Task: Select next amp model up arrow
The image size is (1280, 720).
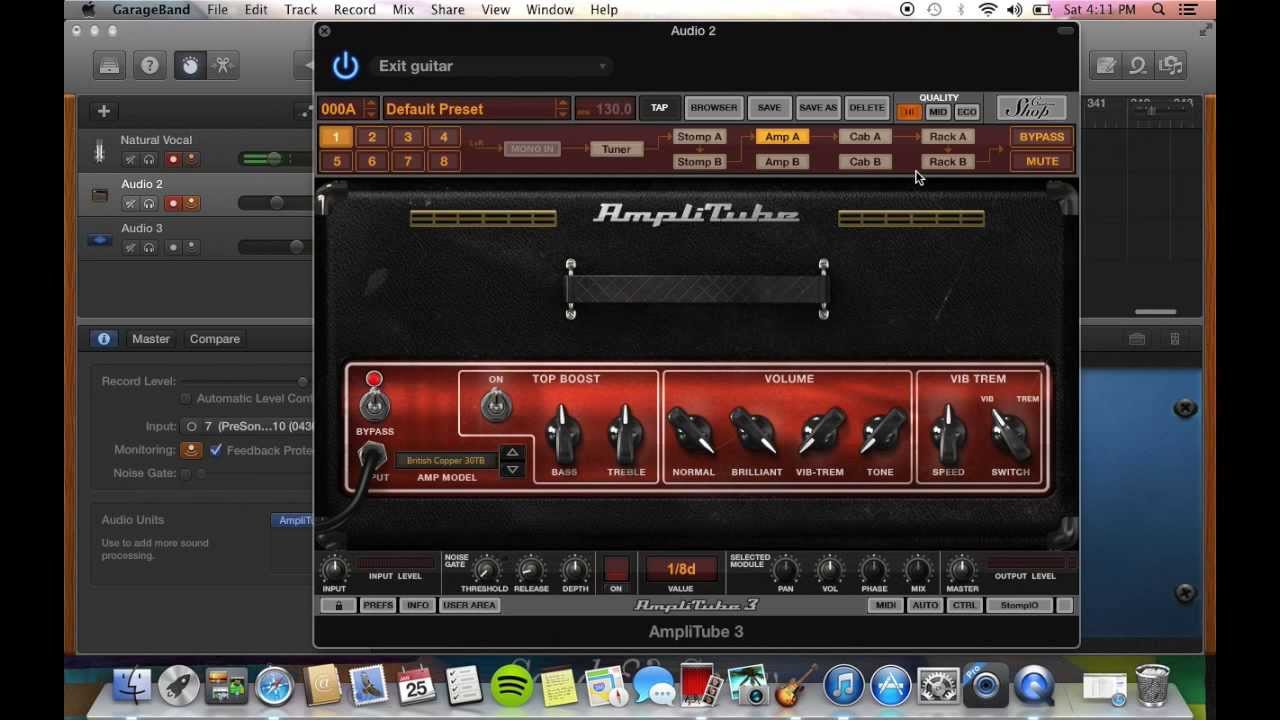Action: tap(512, 453)
